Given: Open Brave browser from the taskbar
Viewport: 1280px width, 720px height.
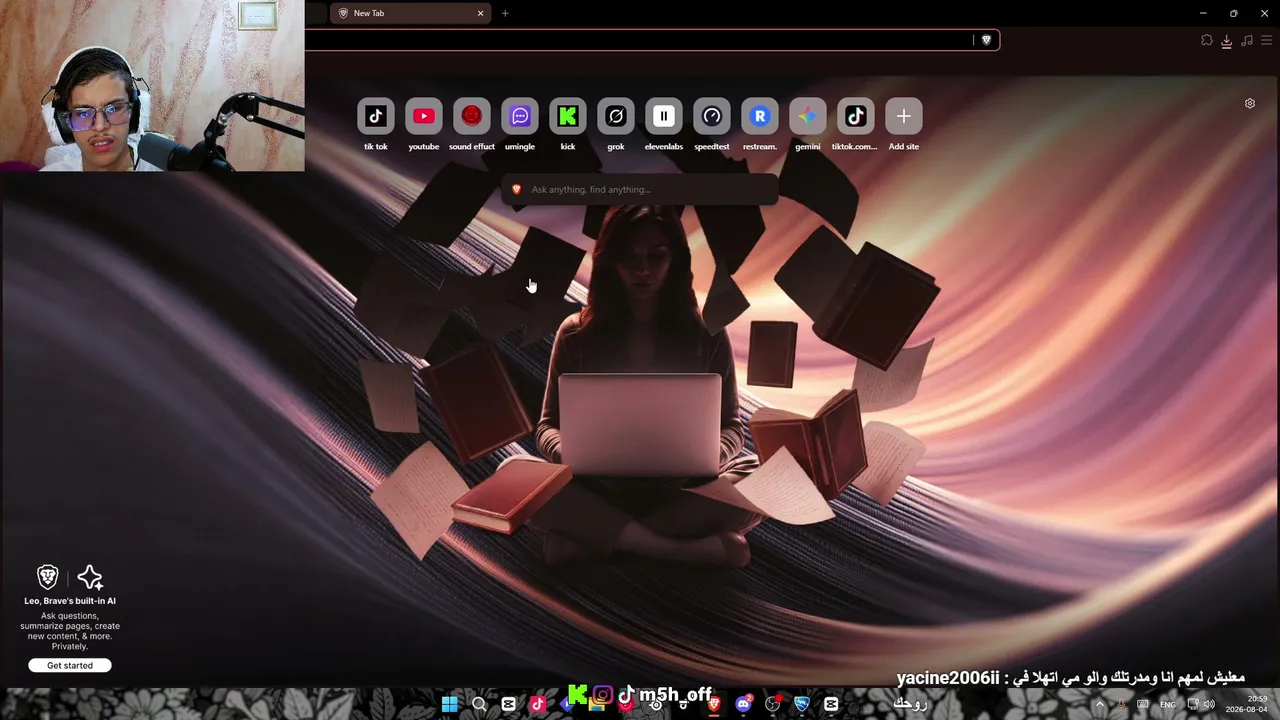Looking at the screenshot, I should point(714,704).
